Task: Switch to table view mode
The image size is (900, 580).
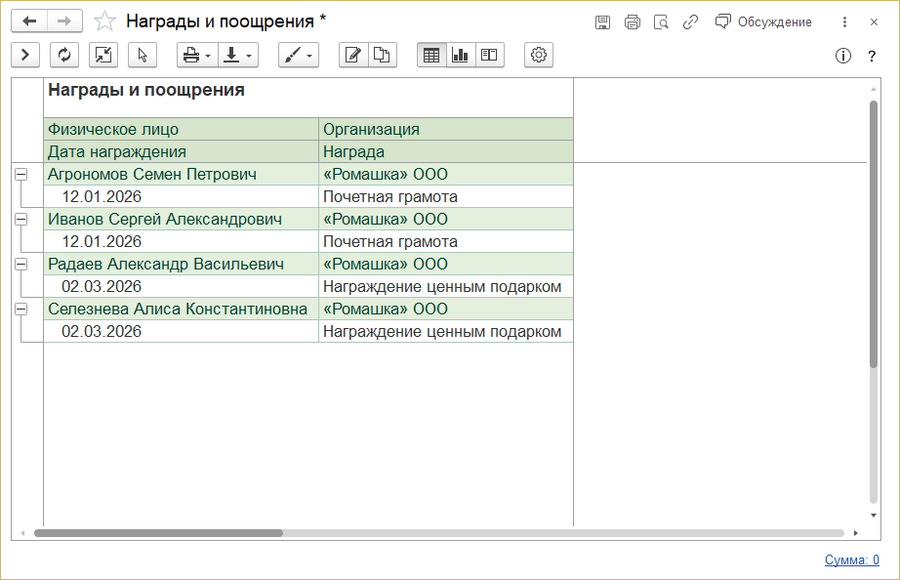Action: [x=432, y=55]
